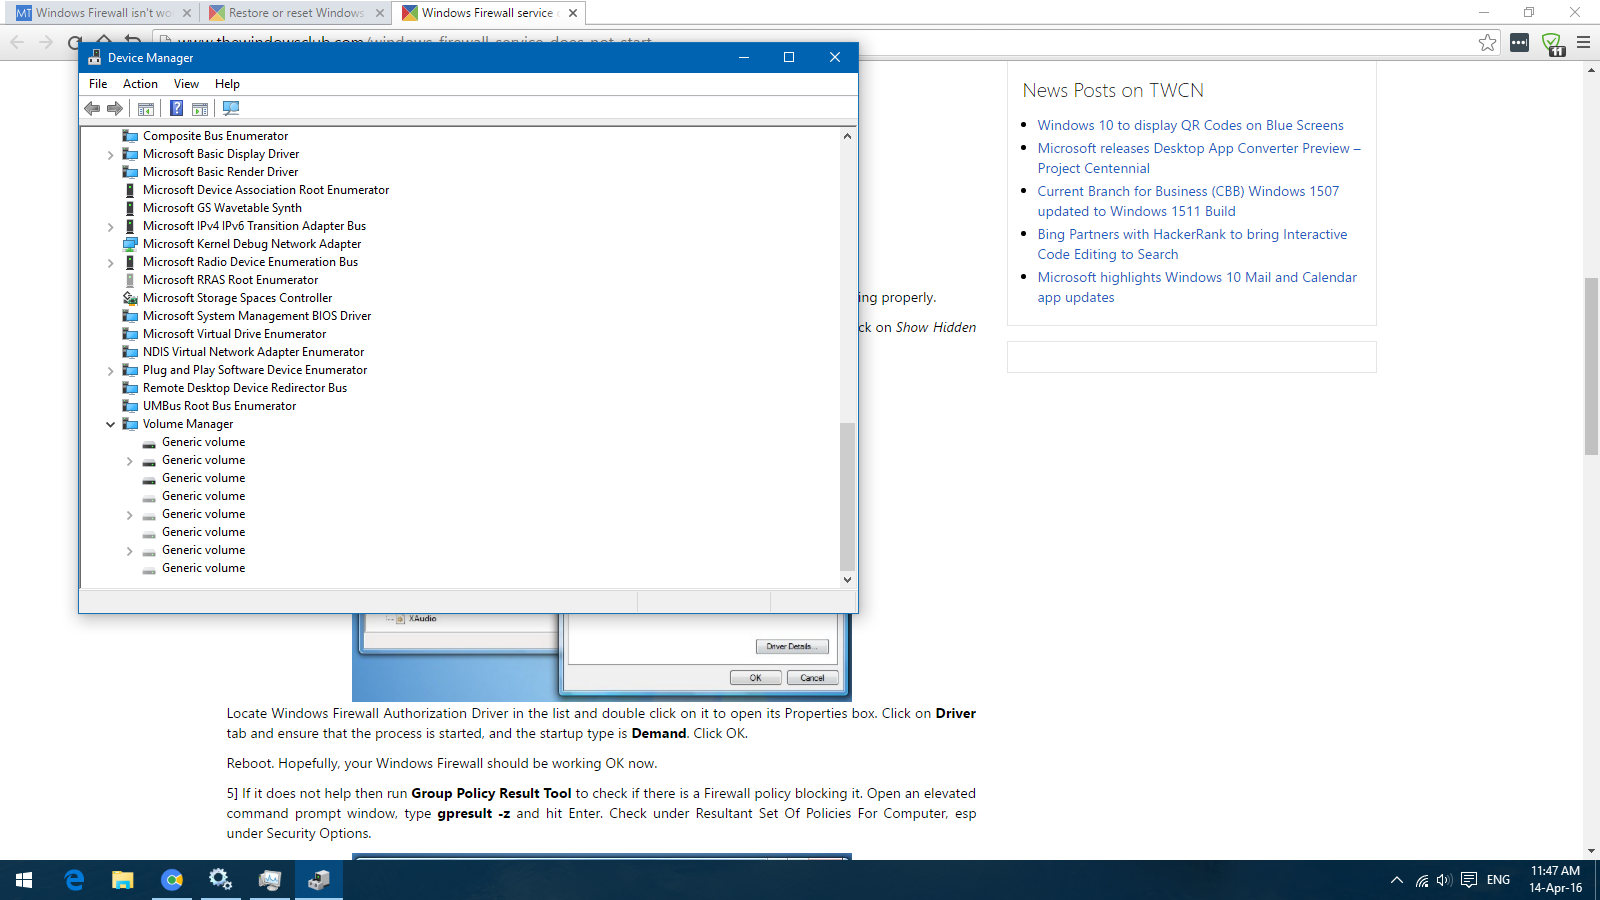Open the Action Center notifications icon
The width and height of the screenshot is (1600, 900).
coord(1468,880)
